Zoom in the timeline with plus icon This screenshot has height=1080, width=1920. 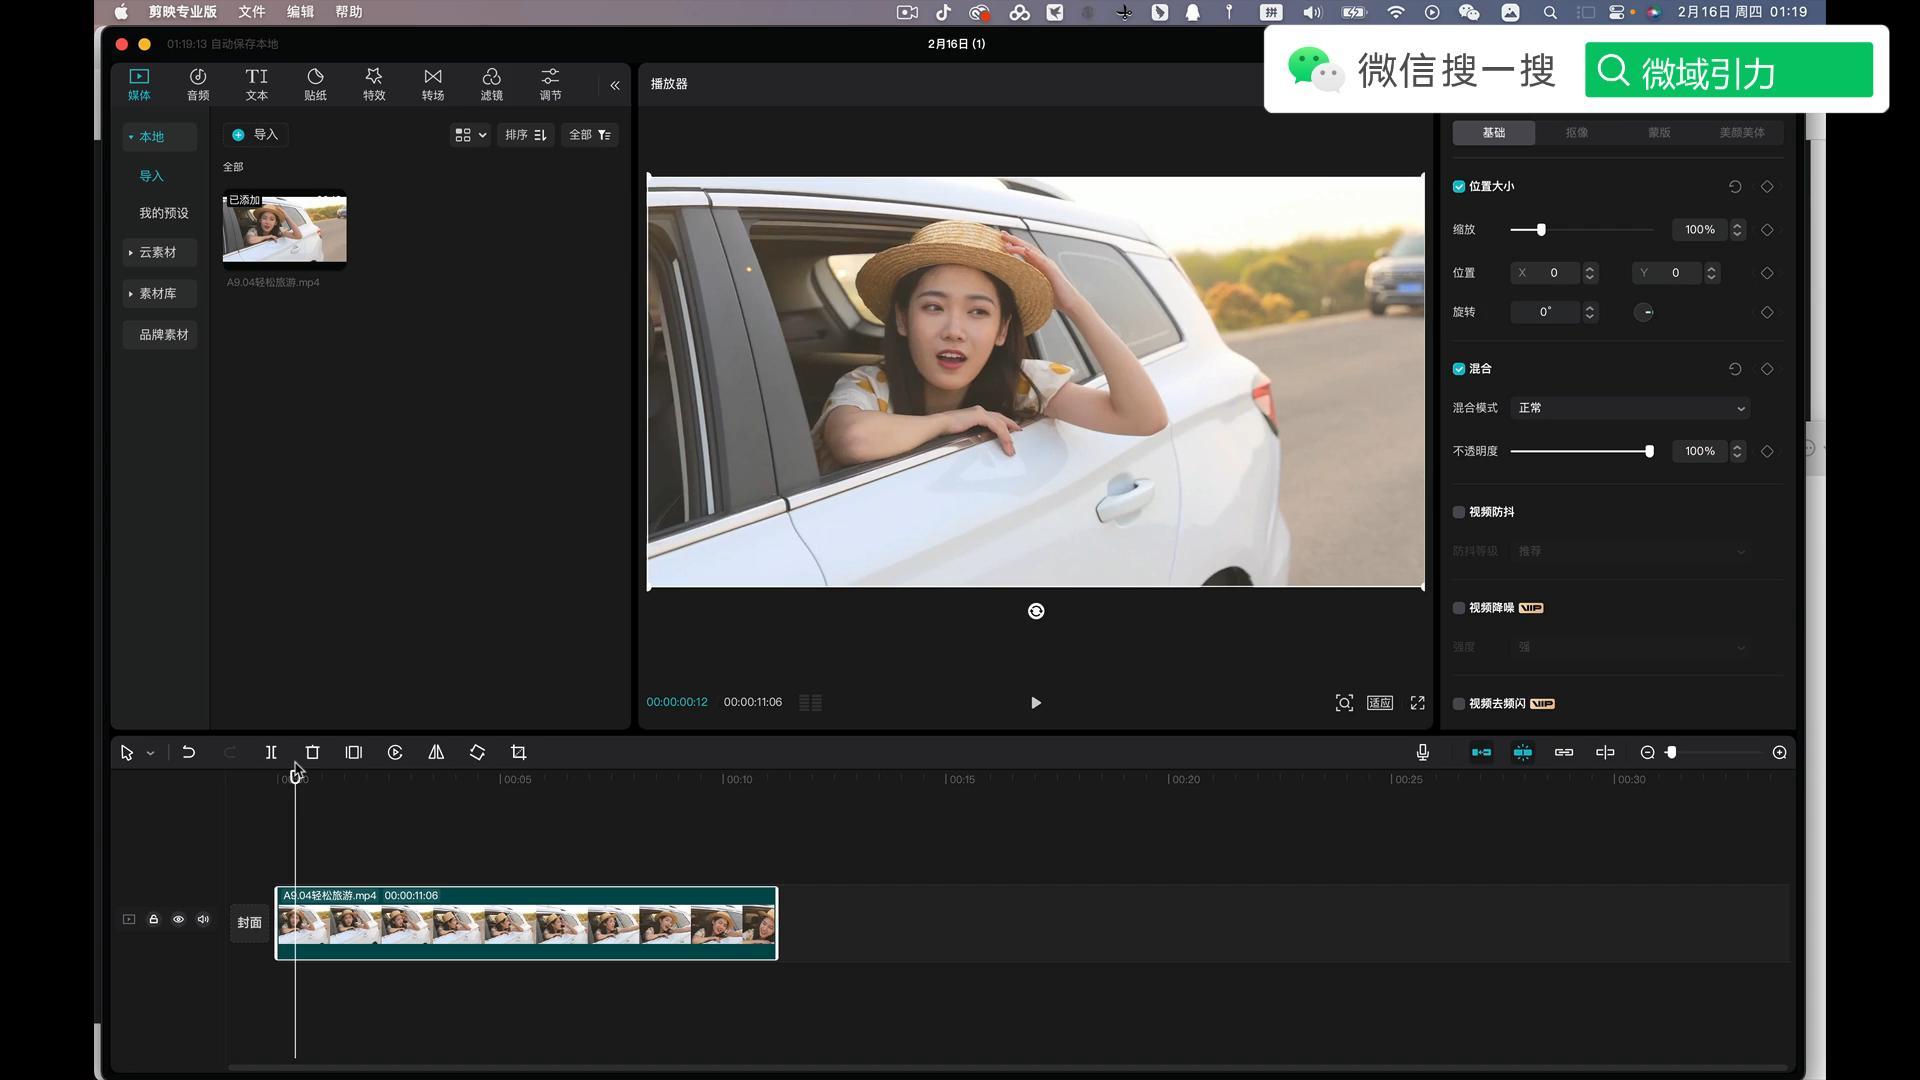point(1779,752)
